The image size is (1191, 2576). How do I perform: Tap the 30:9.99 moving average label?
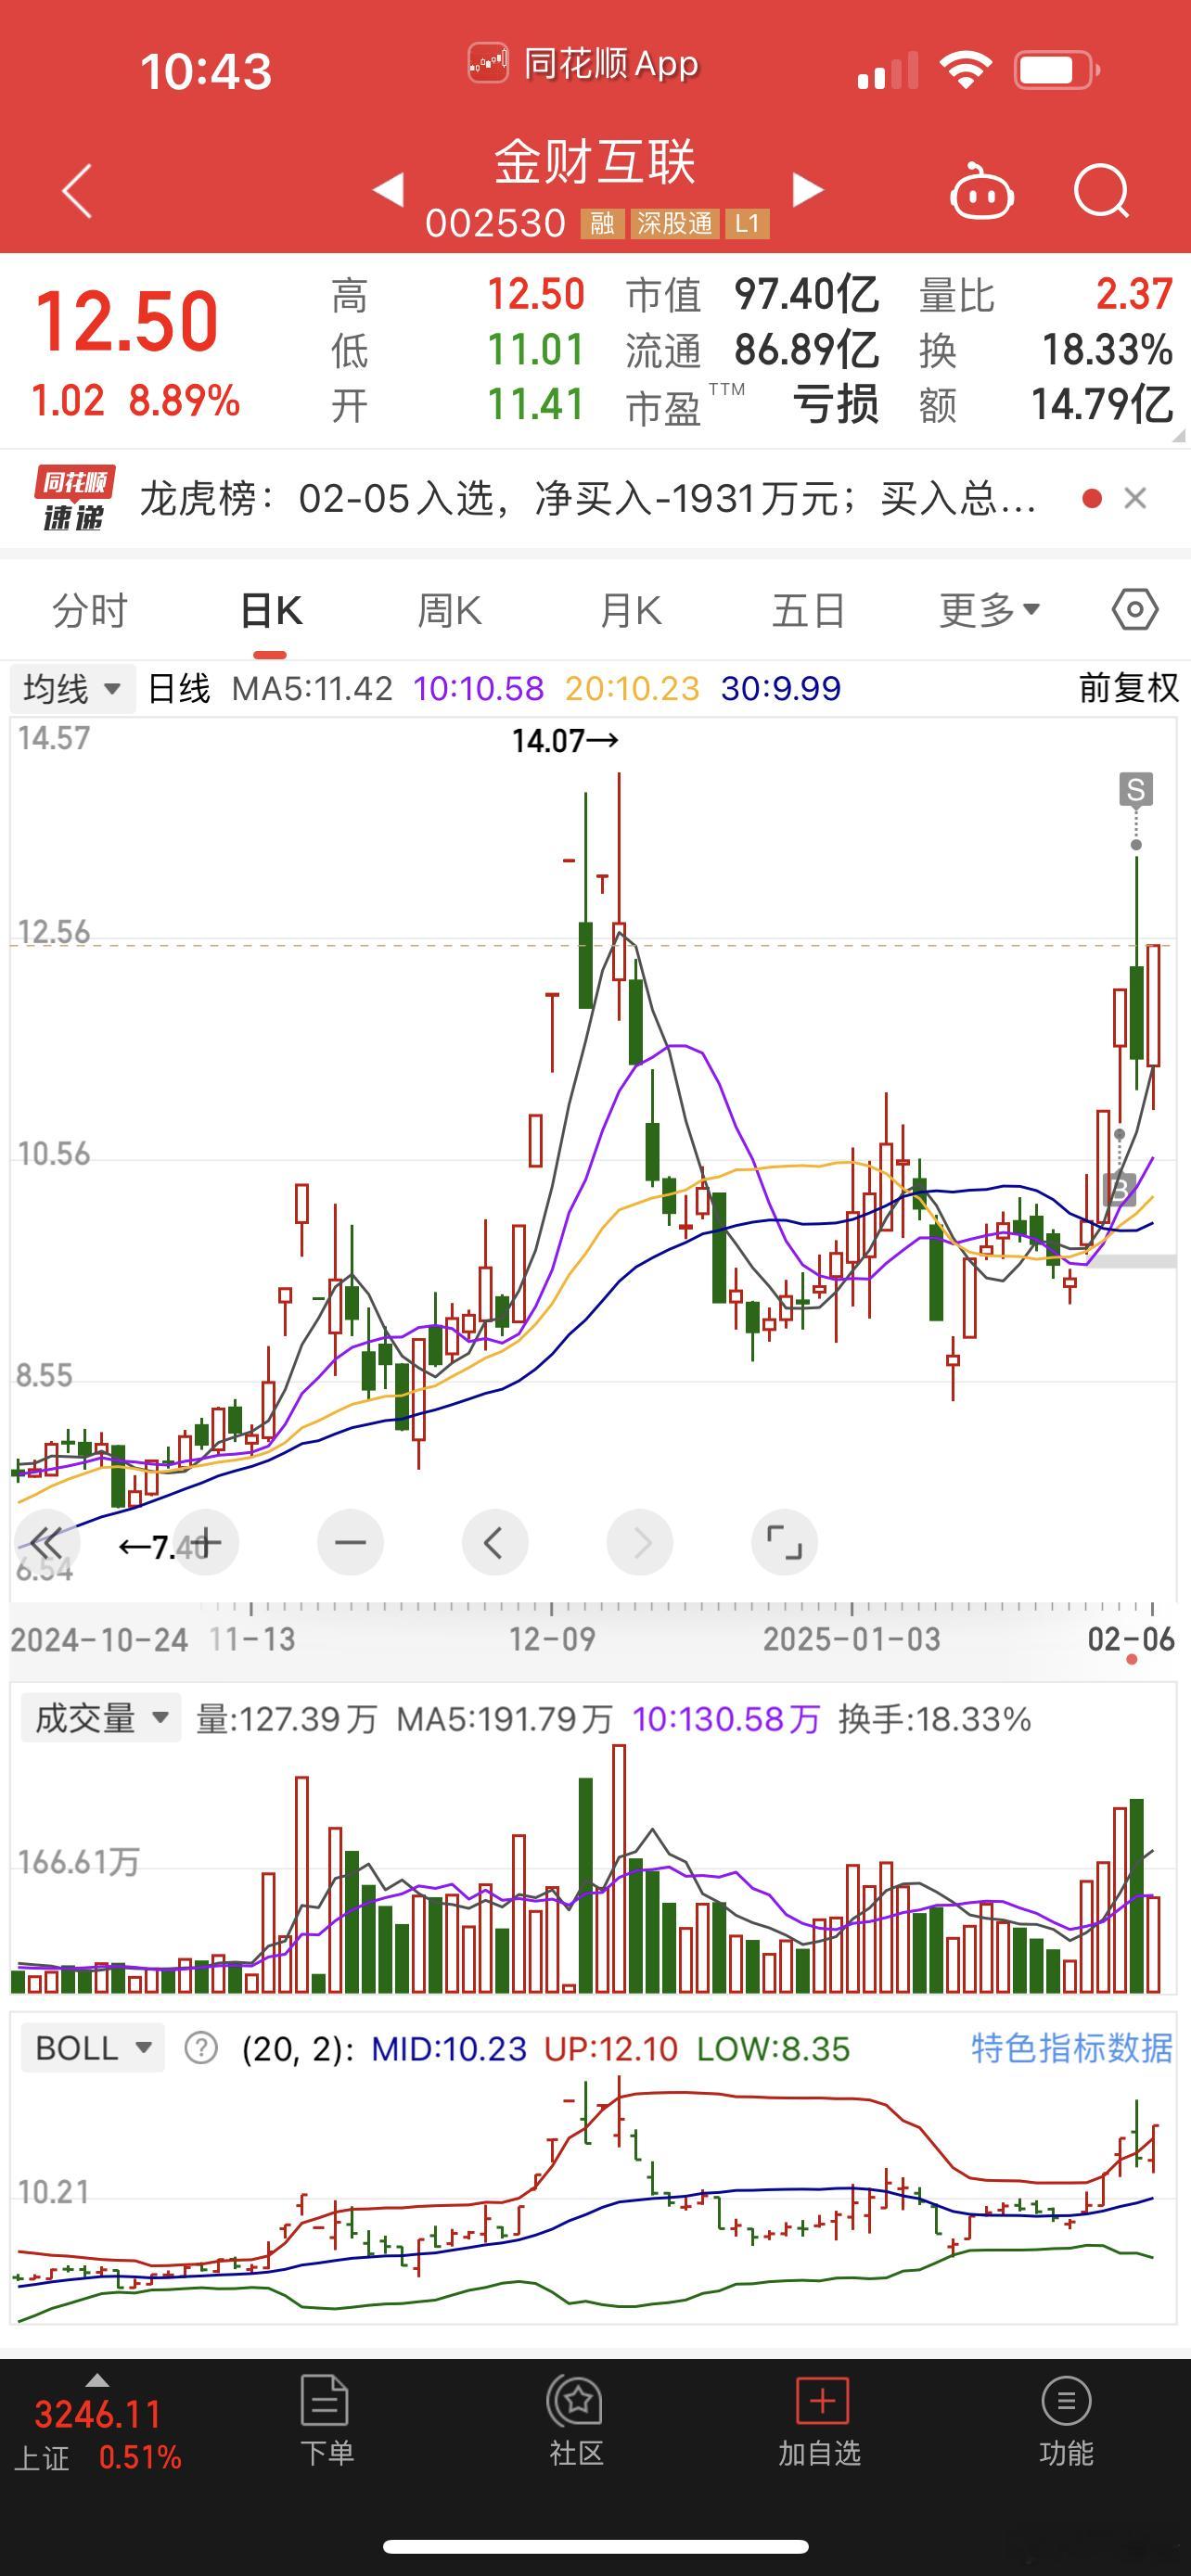(781, 688)
